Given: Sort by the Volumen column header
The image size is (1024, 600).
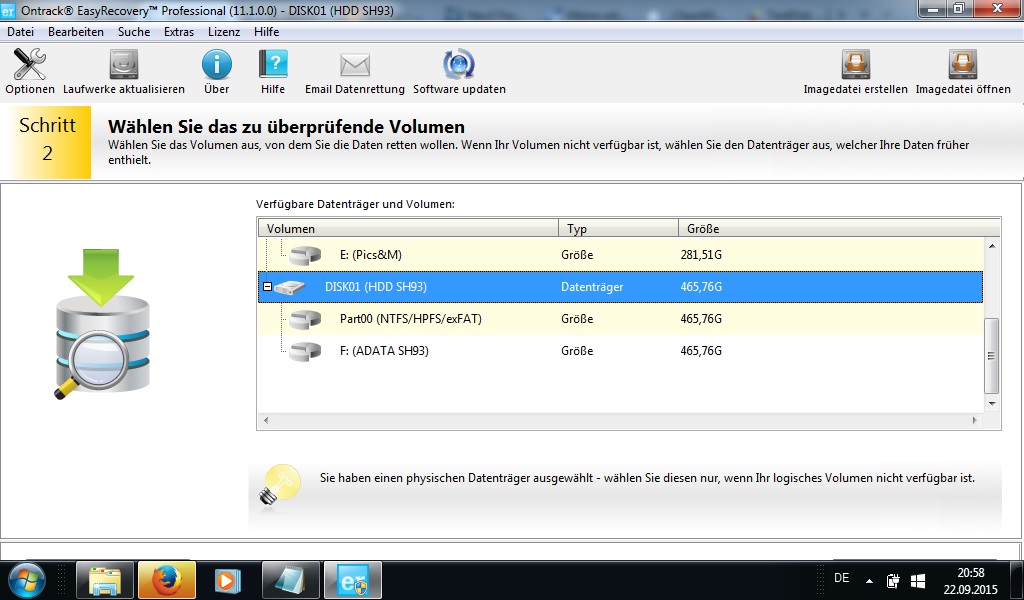Looking at the screenshot, I should pos(408,229).
